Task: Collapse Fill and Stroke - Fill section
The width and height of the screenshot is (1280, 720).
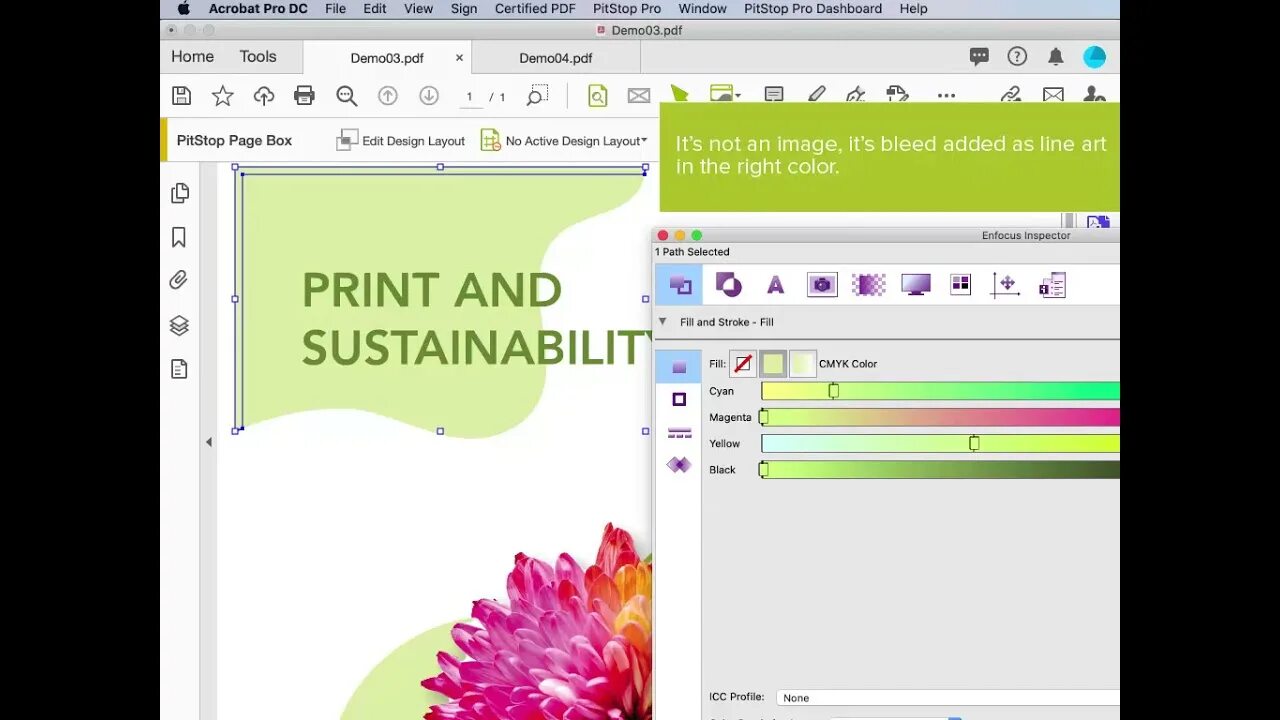Action: pyautogui.click(x=662, y=322)
